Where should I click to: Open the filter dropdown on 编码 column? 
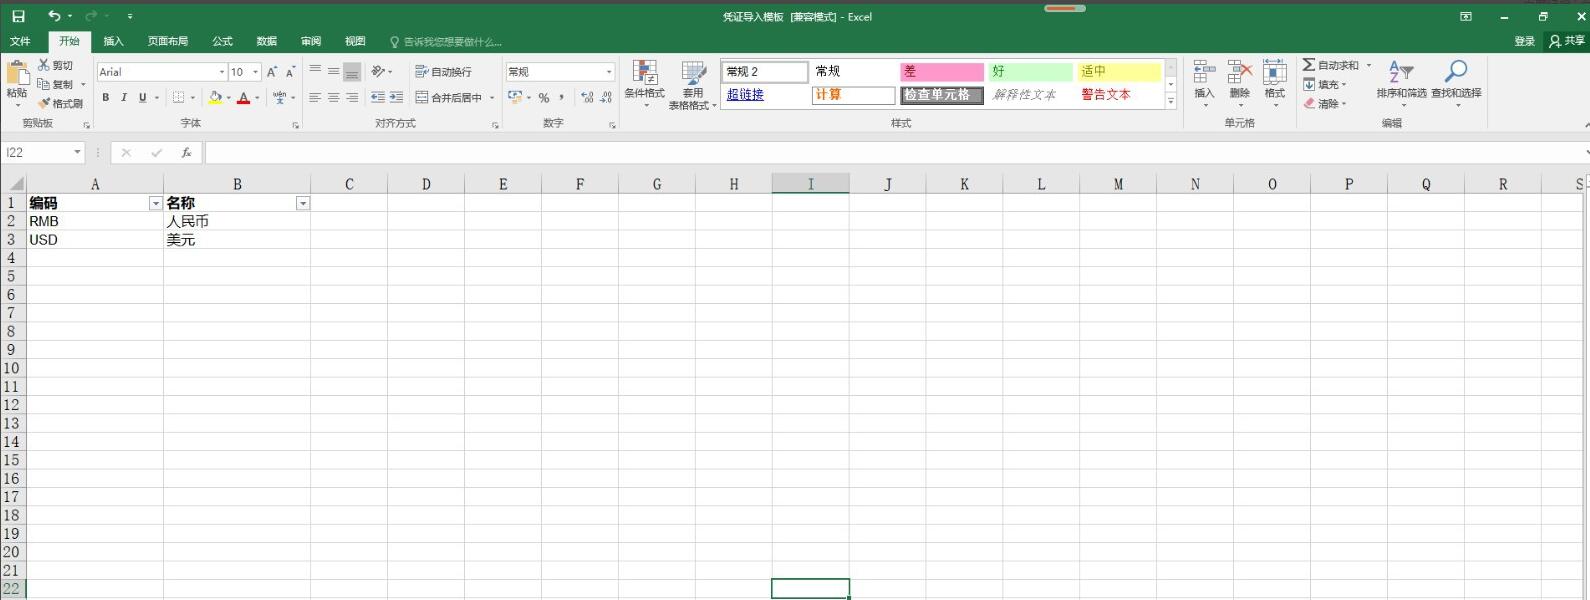pyautogui.click(x=155, y=203)
